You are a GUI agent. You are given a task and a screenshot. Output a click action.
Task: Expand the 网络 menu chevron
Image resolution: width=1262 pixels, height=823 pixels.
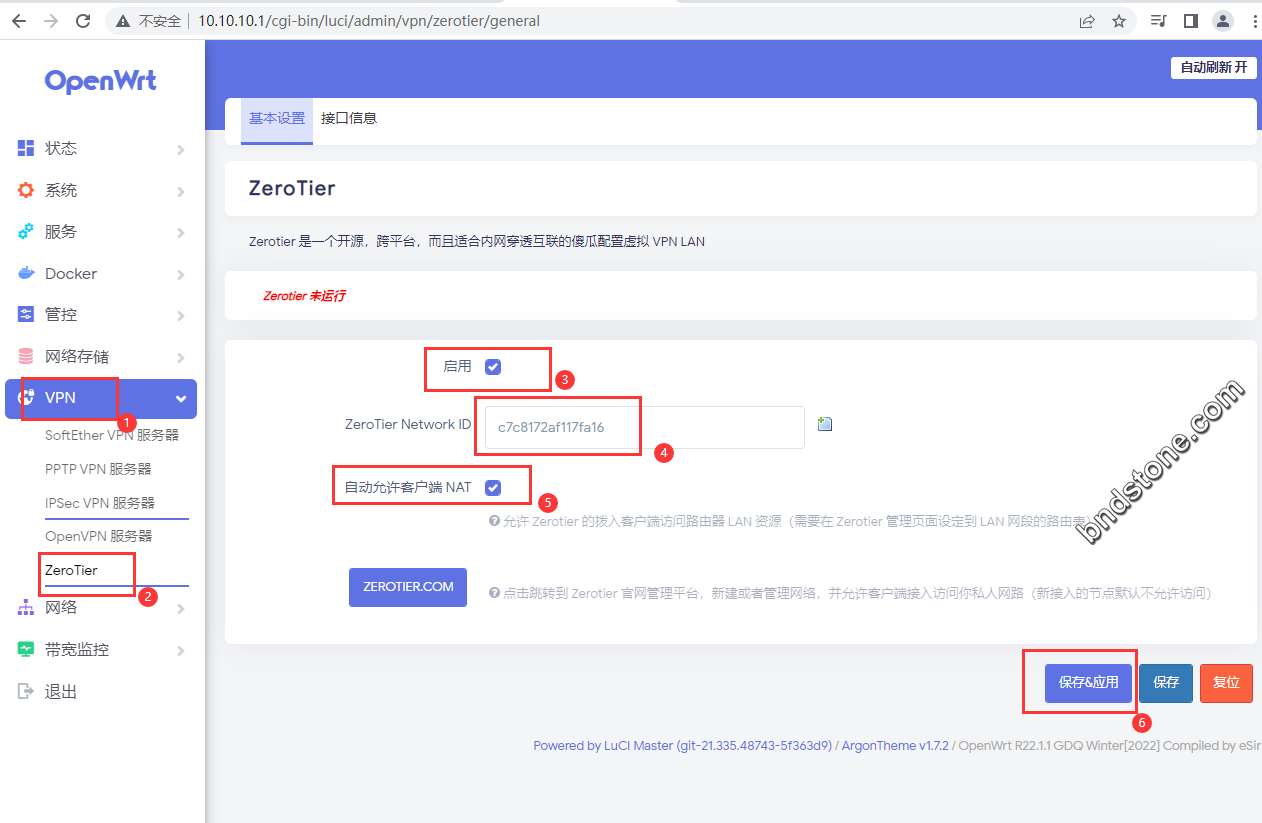tap(181, 608)
